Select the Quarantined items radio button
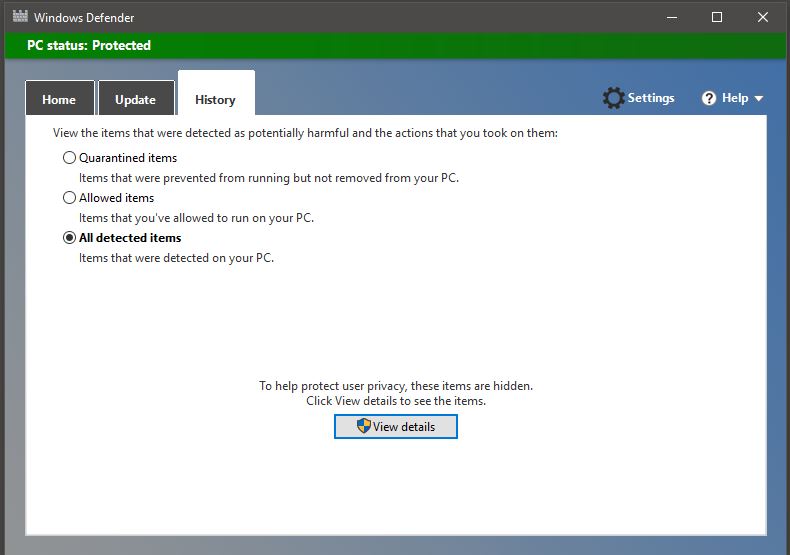Screen dimensions: 790x555 [70, 158]
